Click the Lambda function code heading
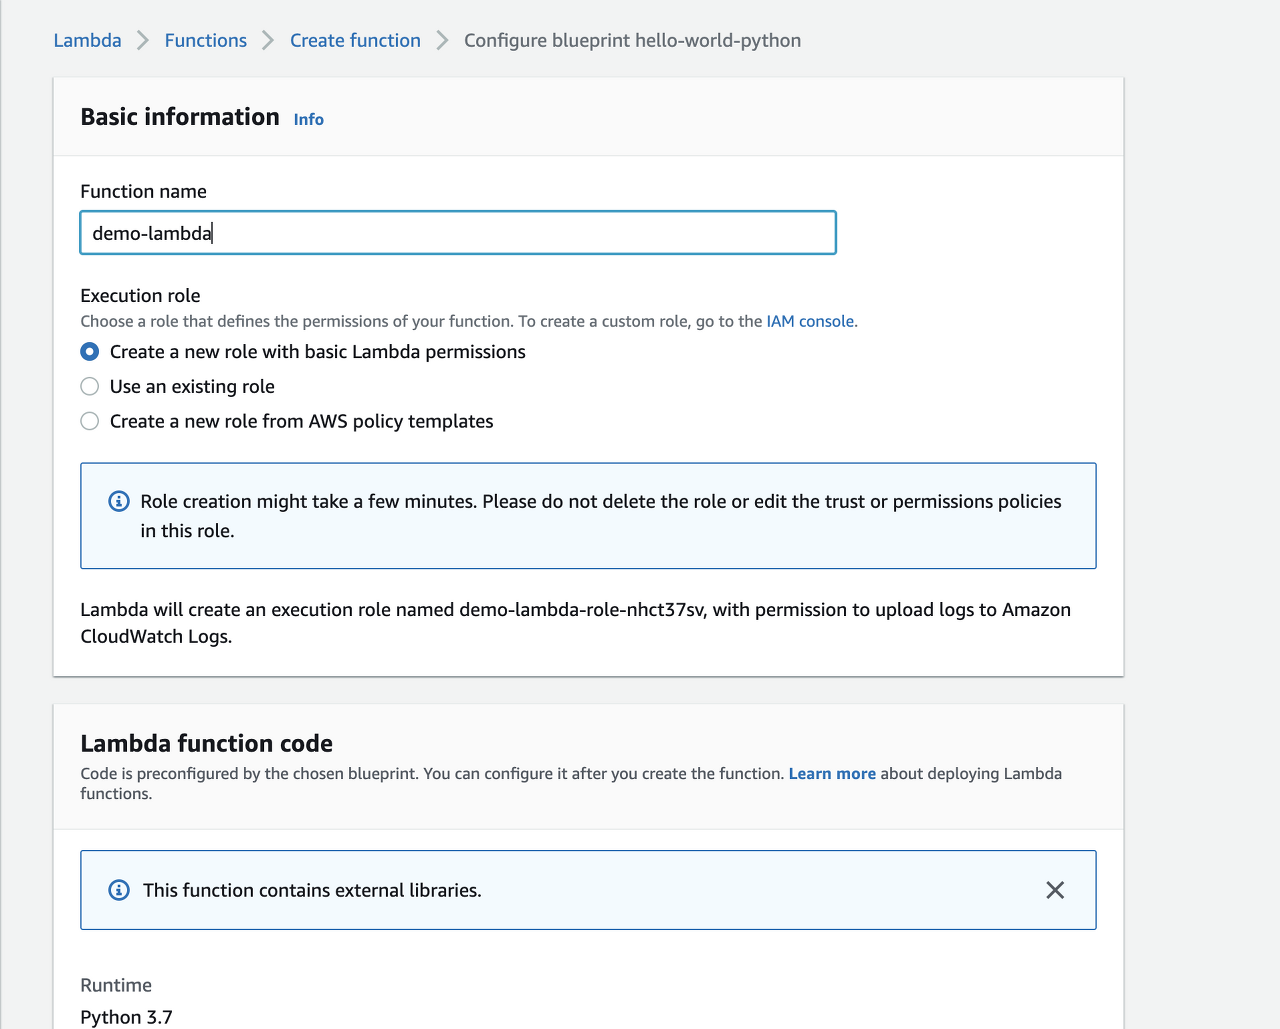1280x1029 pixels. (x=206, y=743)
